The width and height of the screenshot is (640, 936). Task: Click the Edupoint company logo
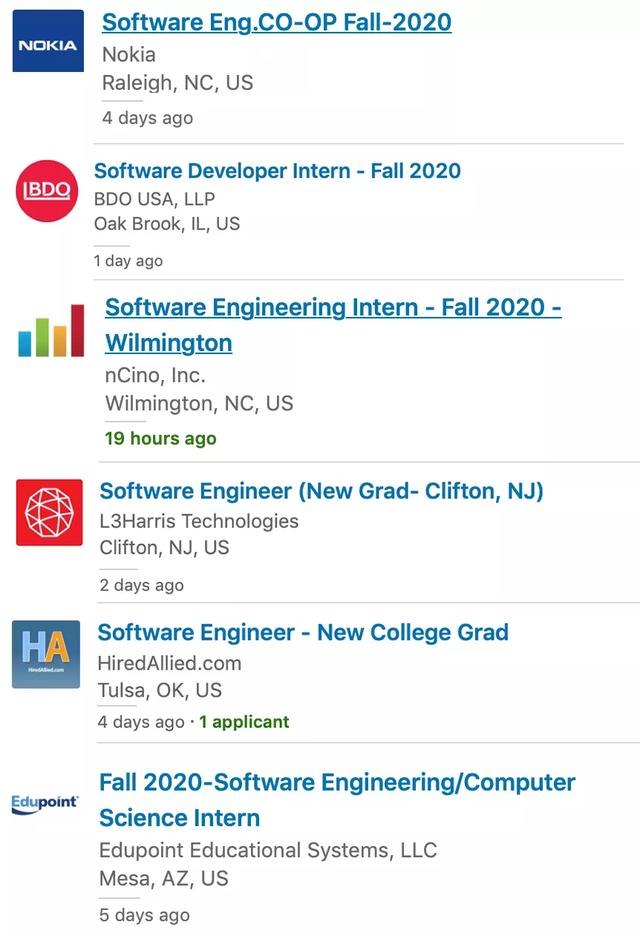pyautogui.click(x=45, y=802)
